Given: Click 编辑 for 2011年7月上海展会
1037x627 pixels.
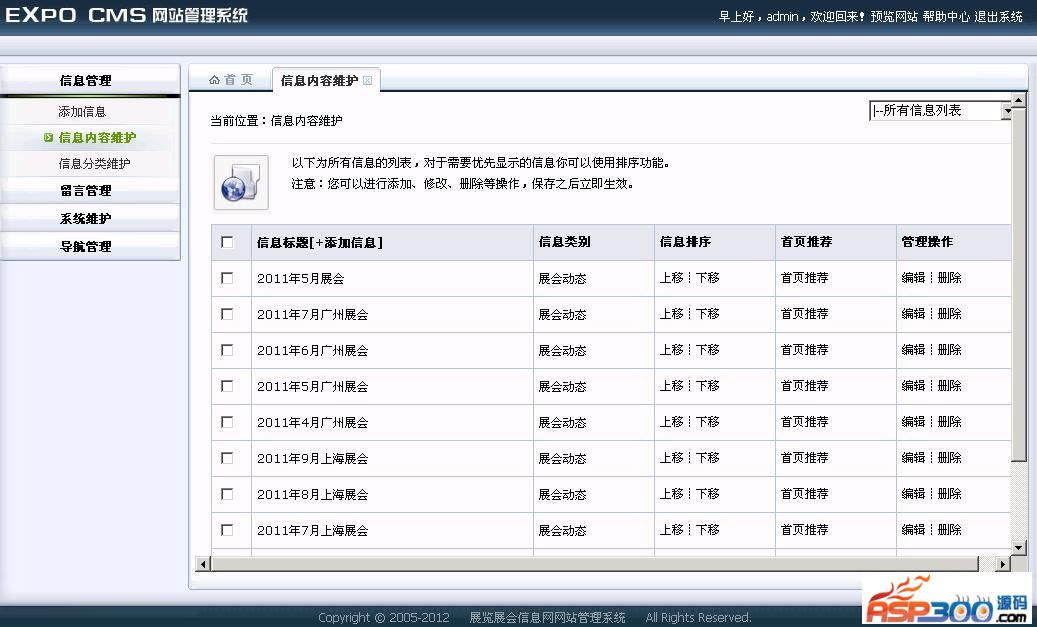Looking at the screenshot, I should (913, 529).
